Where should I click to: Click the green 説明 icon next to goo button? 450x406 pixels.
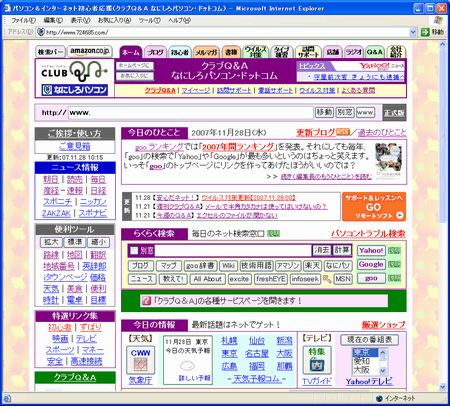tap(394, 278)
